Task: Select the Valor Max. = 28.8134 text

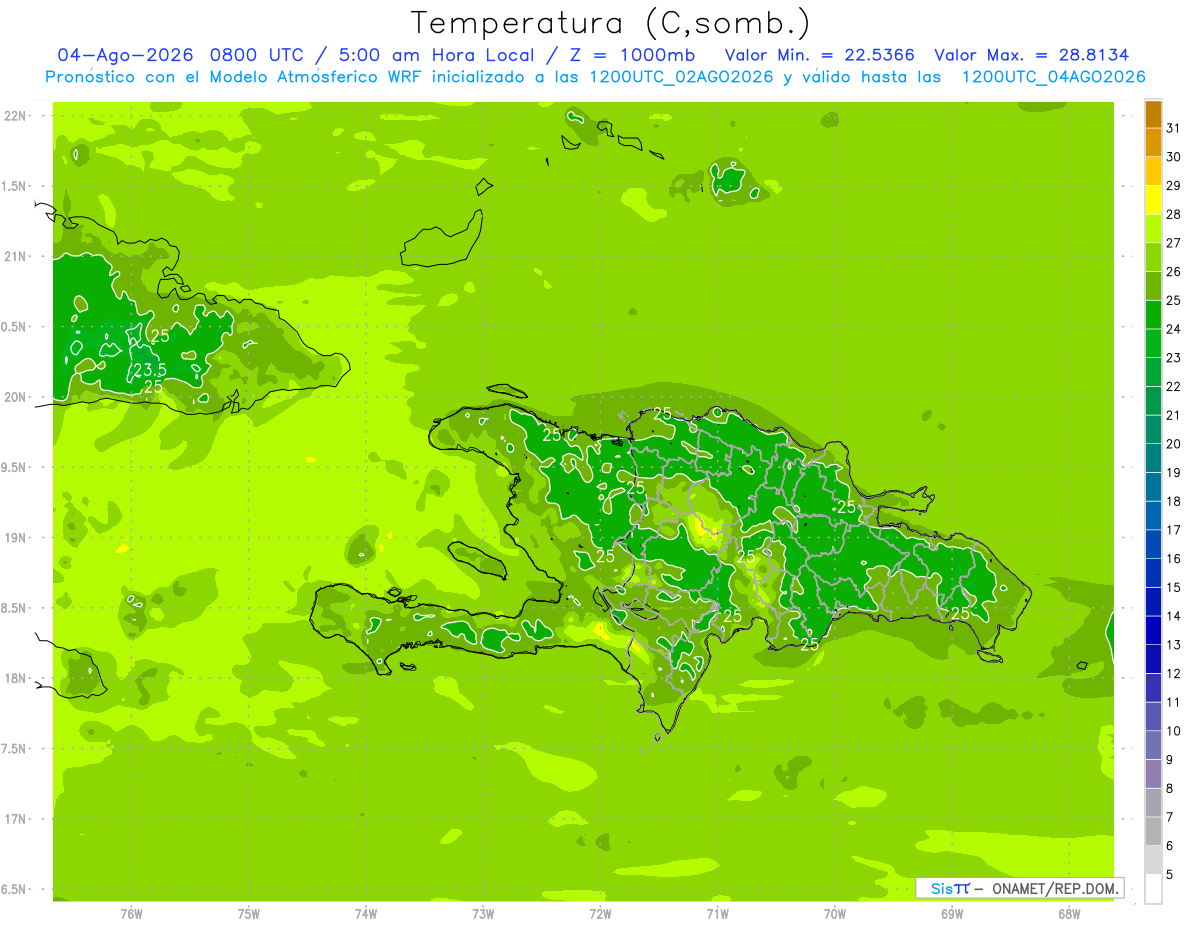Action: click(1032, 55)
